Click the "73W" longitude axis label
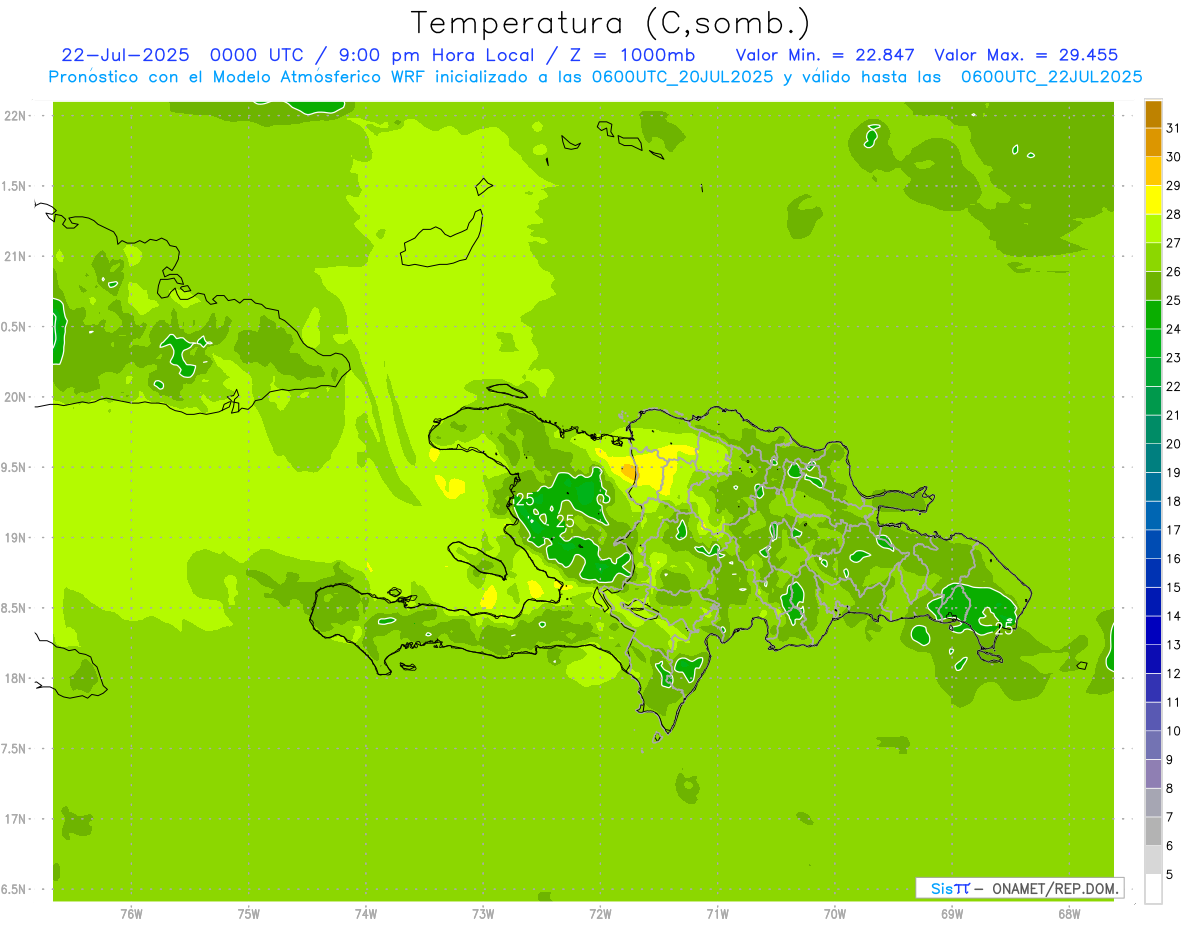The image size is (1200, 927). 483,914
